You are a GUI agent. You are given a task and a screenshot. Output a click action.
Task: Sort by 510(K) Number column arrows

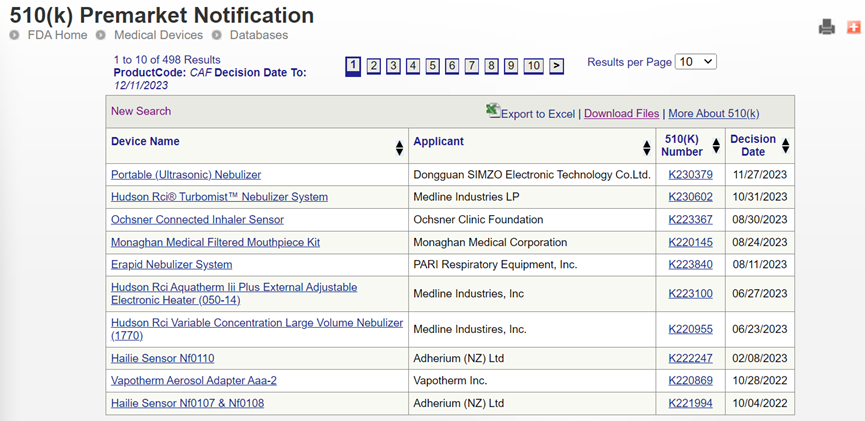click(715, 147)
